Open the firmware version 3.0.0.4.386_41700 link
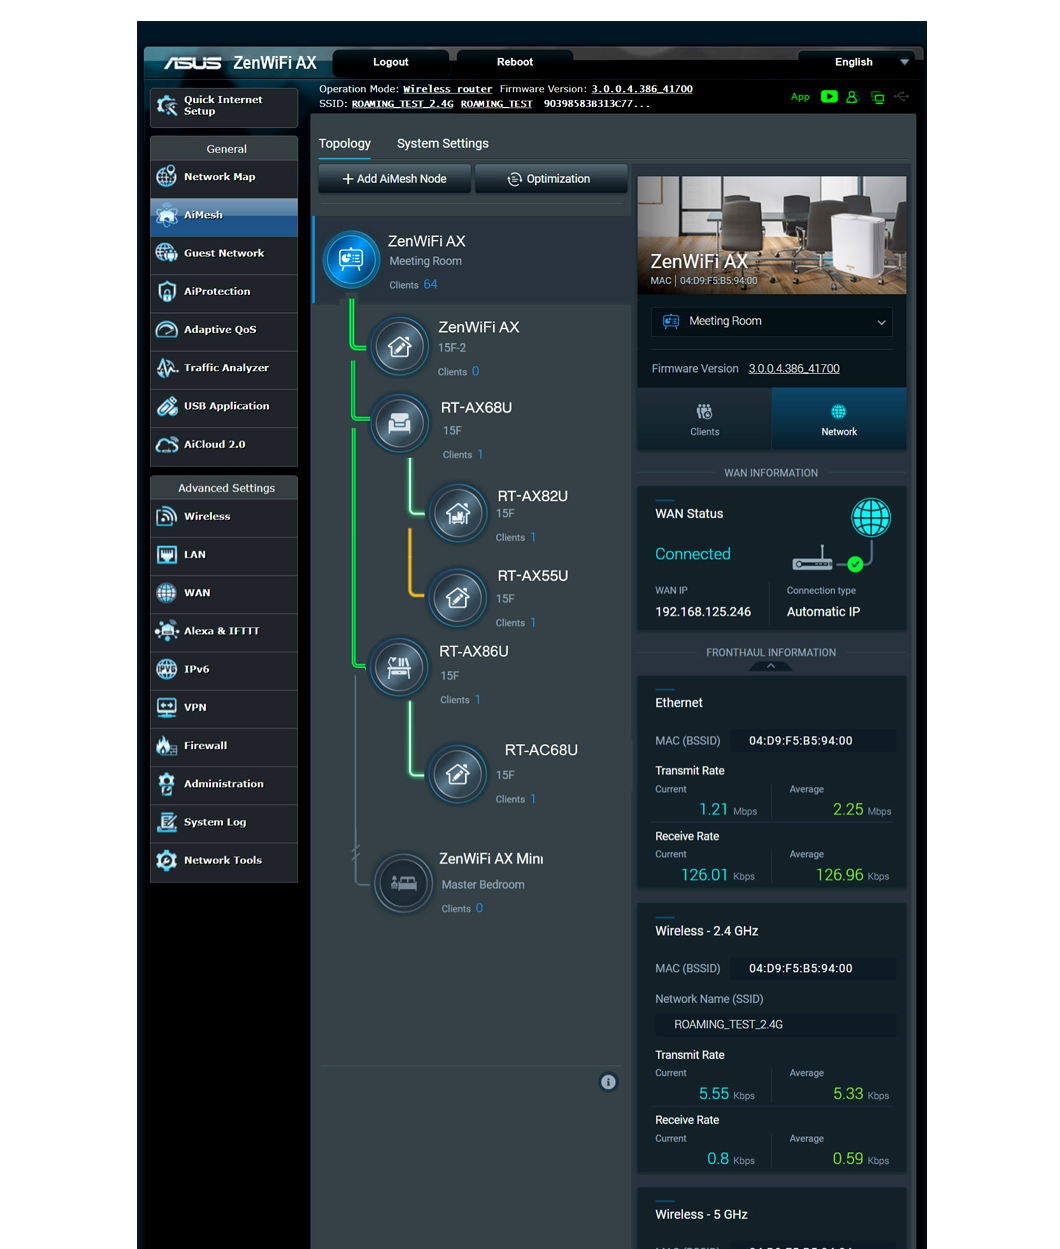This screenshot has height=1249, width=1060. pyautogui.click(x=794, y=369)
